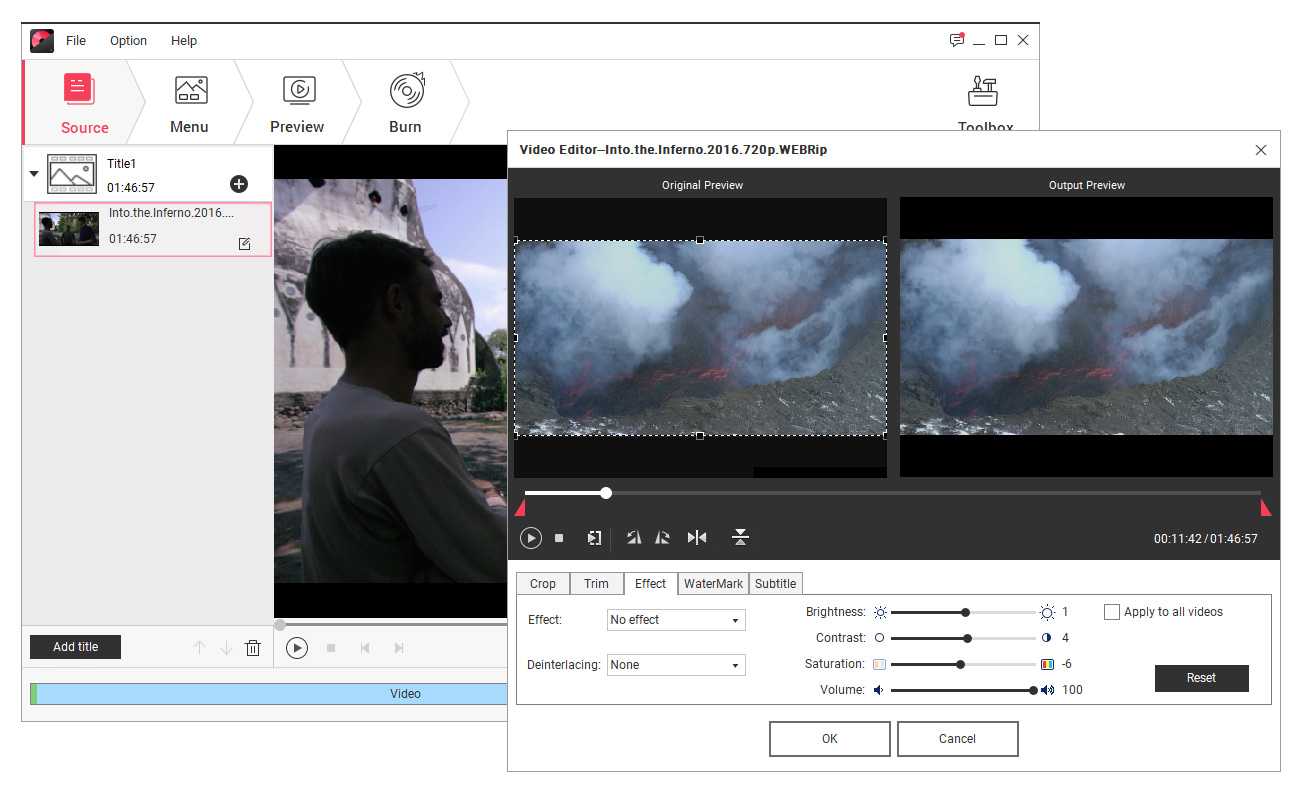1313x795 pixels.
Task: Click the full saturation color icon
Action: tap(1047, 664)
